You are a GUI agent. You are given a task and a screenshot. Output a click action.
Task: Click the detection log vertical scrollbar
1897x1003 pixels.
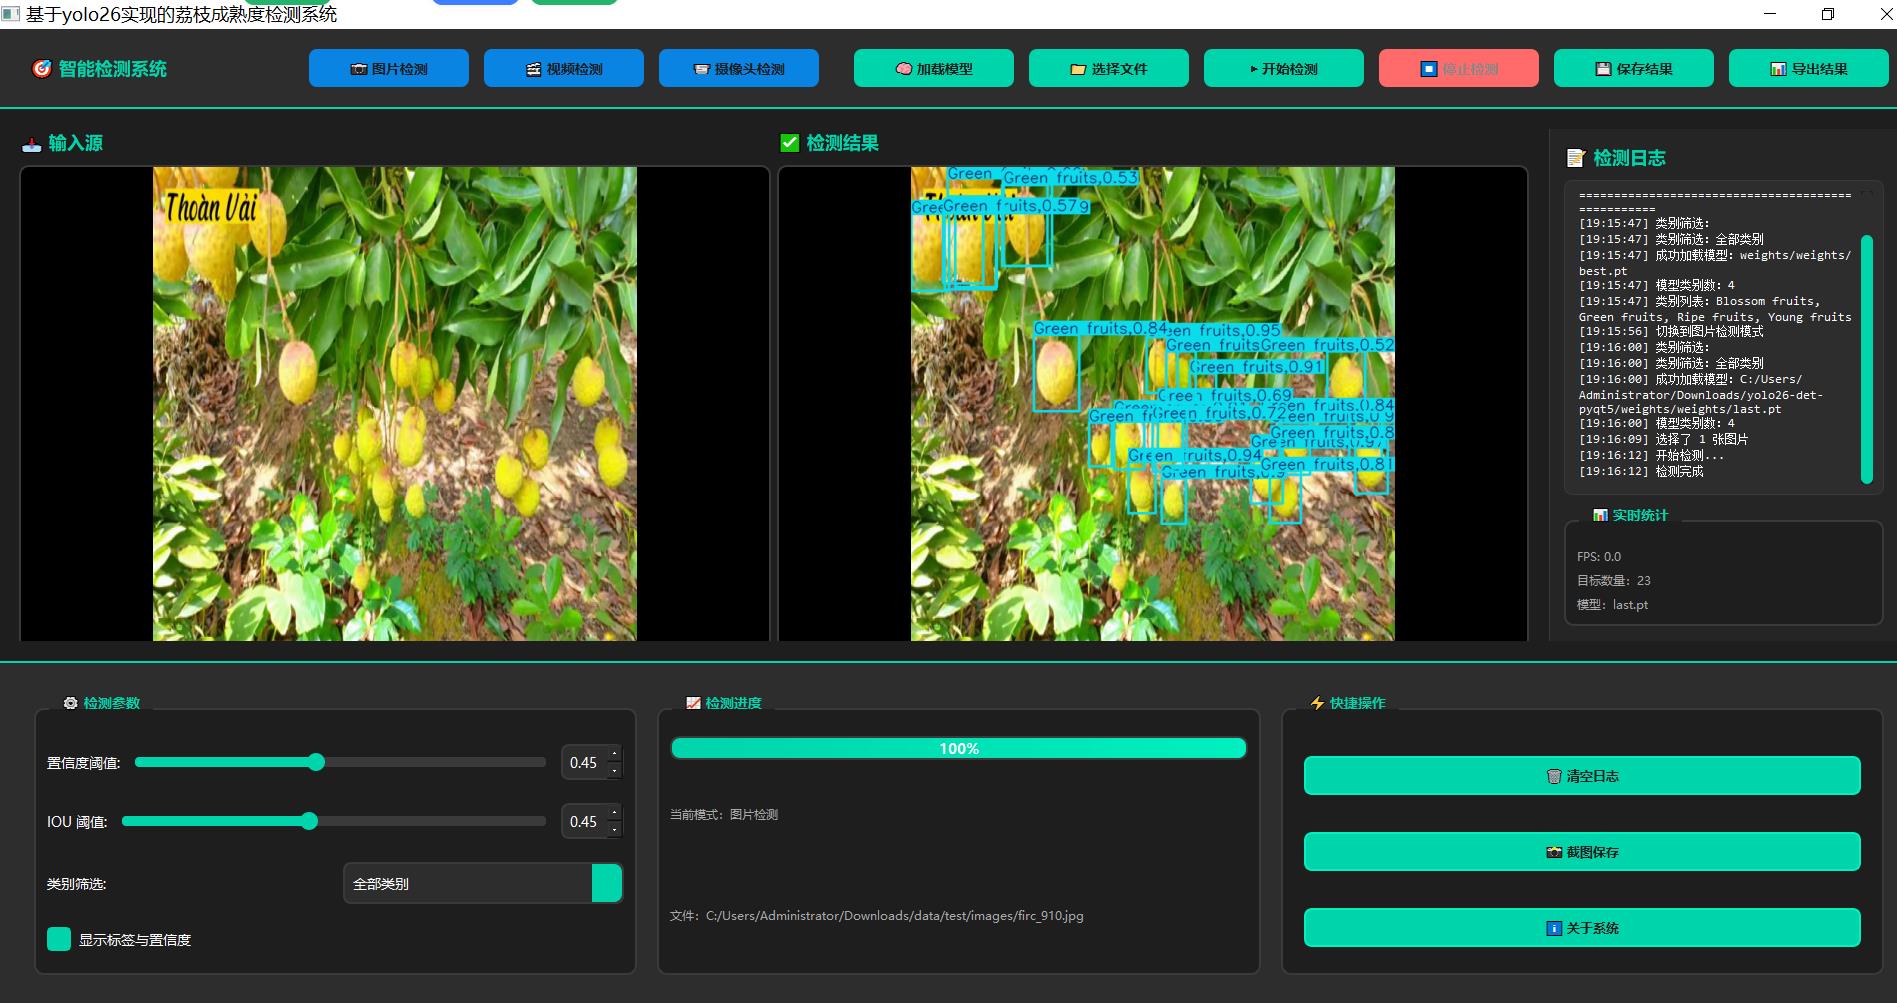tap(1865, 359)
